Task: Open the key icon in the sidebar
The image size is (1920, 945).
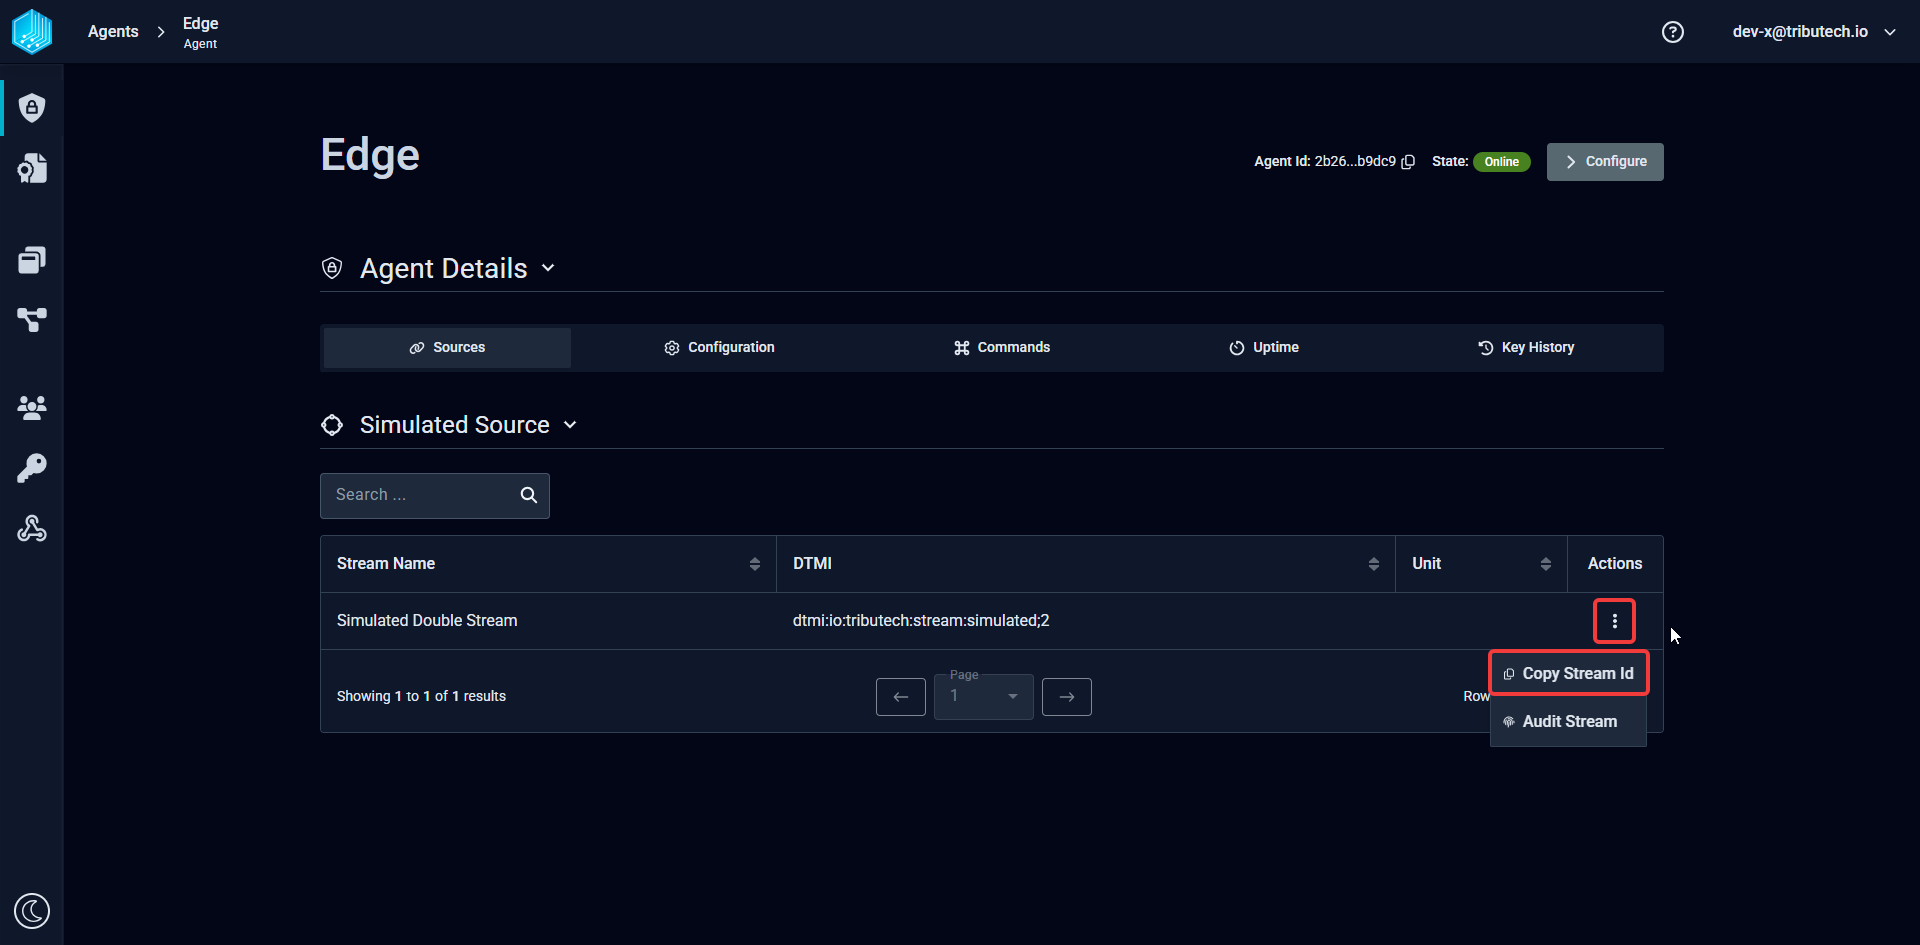Action: 32,468
